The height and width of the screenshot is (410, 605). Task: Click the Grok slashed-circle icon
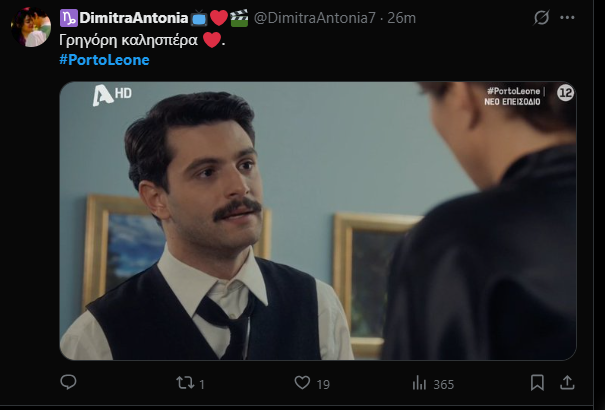(541, 18)
